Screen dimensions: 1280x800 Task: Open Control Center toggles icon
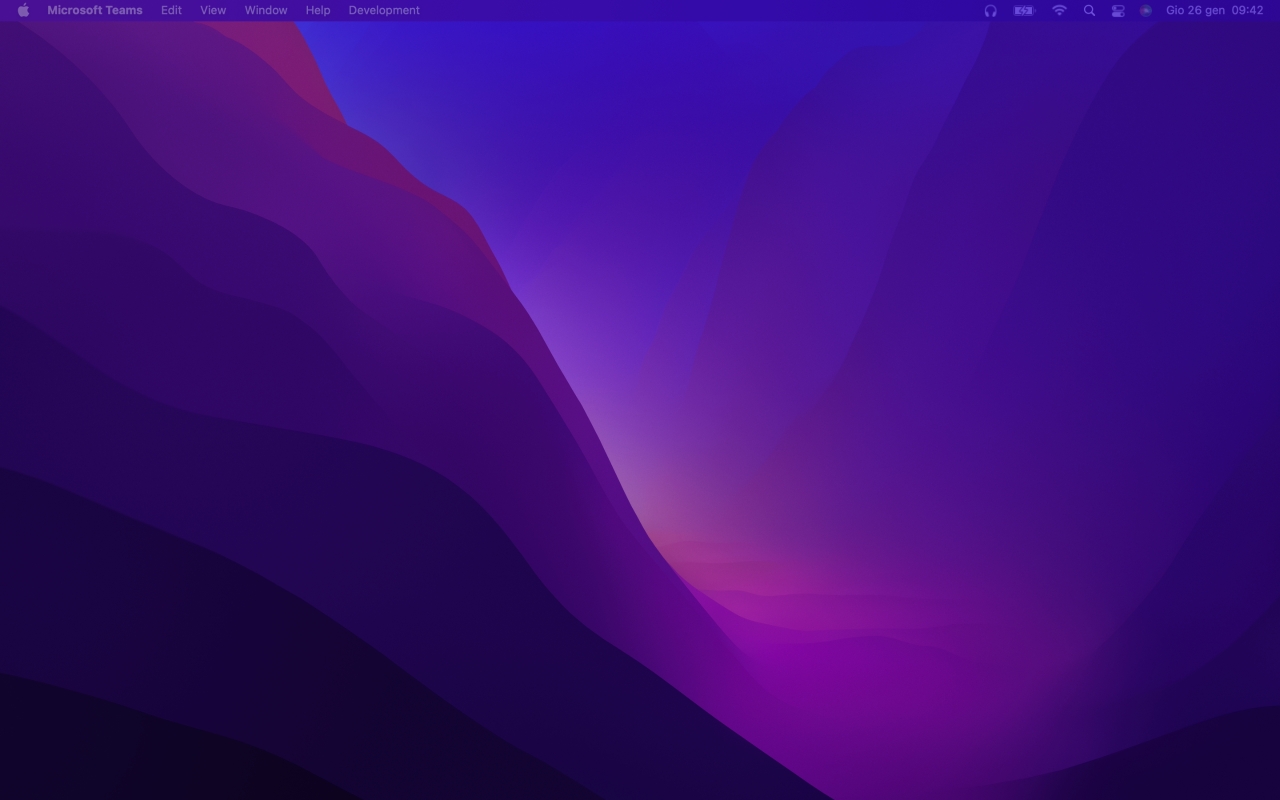[1118, 10]
